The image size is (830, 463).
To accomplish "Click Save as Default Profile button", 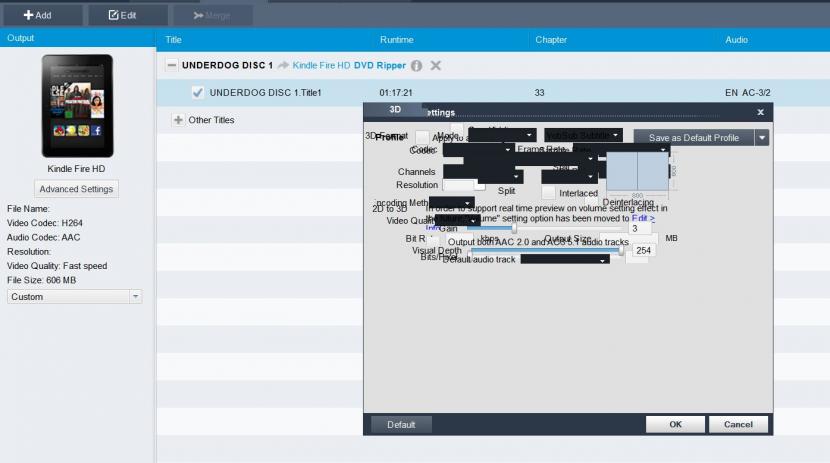I will tap(693, 138).
